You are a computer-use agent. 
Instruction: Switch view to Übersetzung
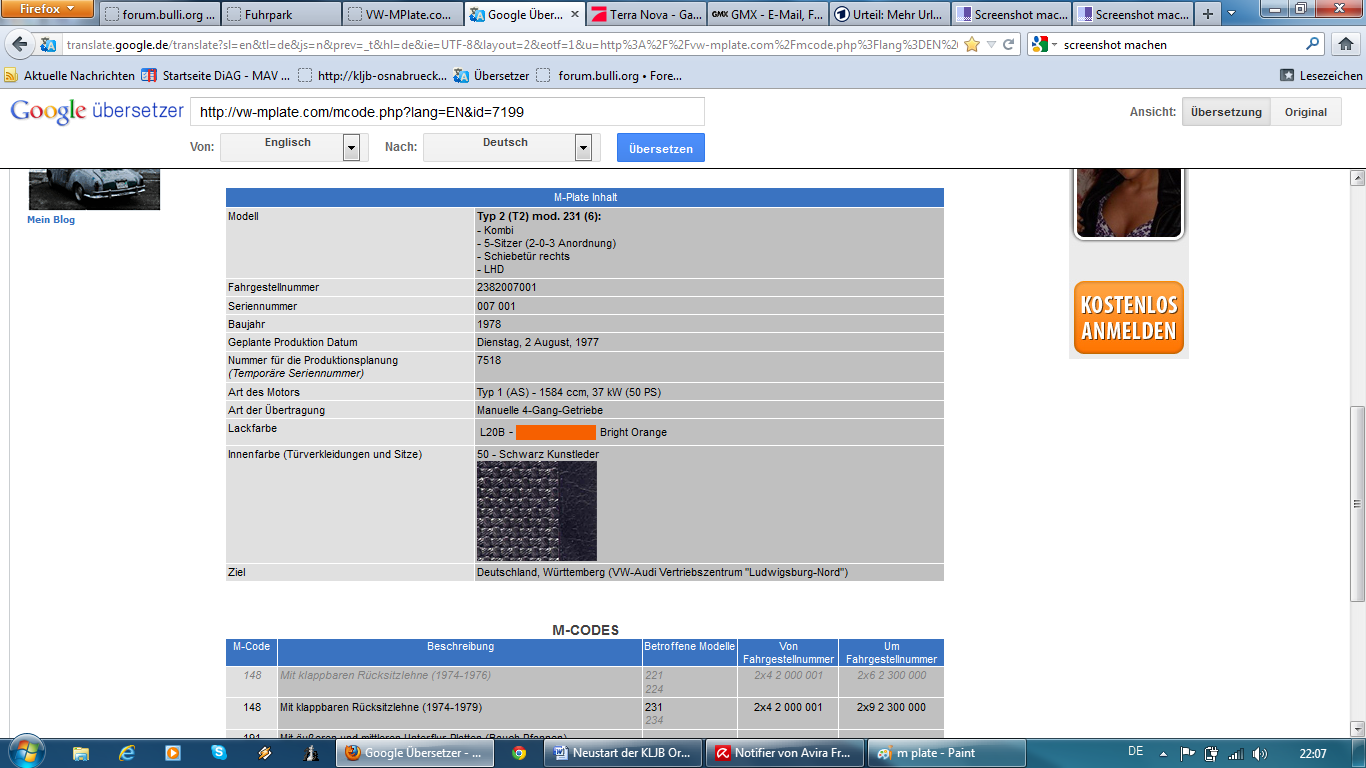click(x=1226, y=112)
